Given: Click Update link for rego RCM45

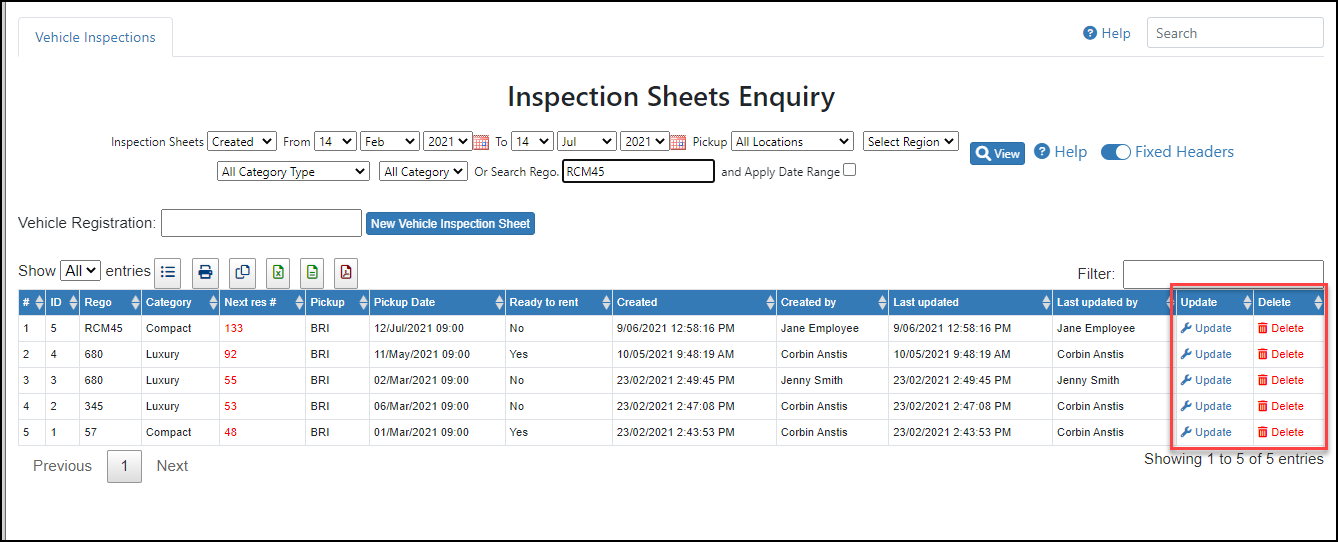Looking at the screenshot, I should click(x=1206, y=328).
